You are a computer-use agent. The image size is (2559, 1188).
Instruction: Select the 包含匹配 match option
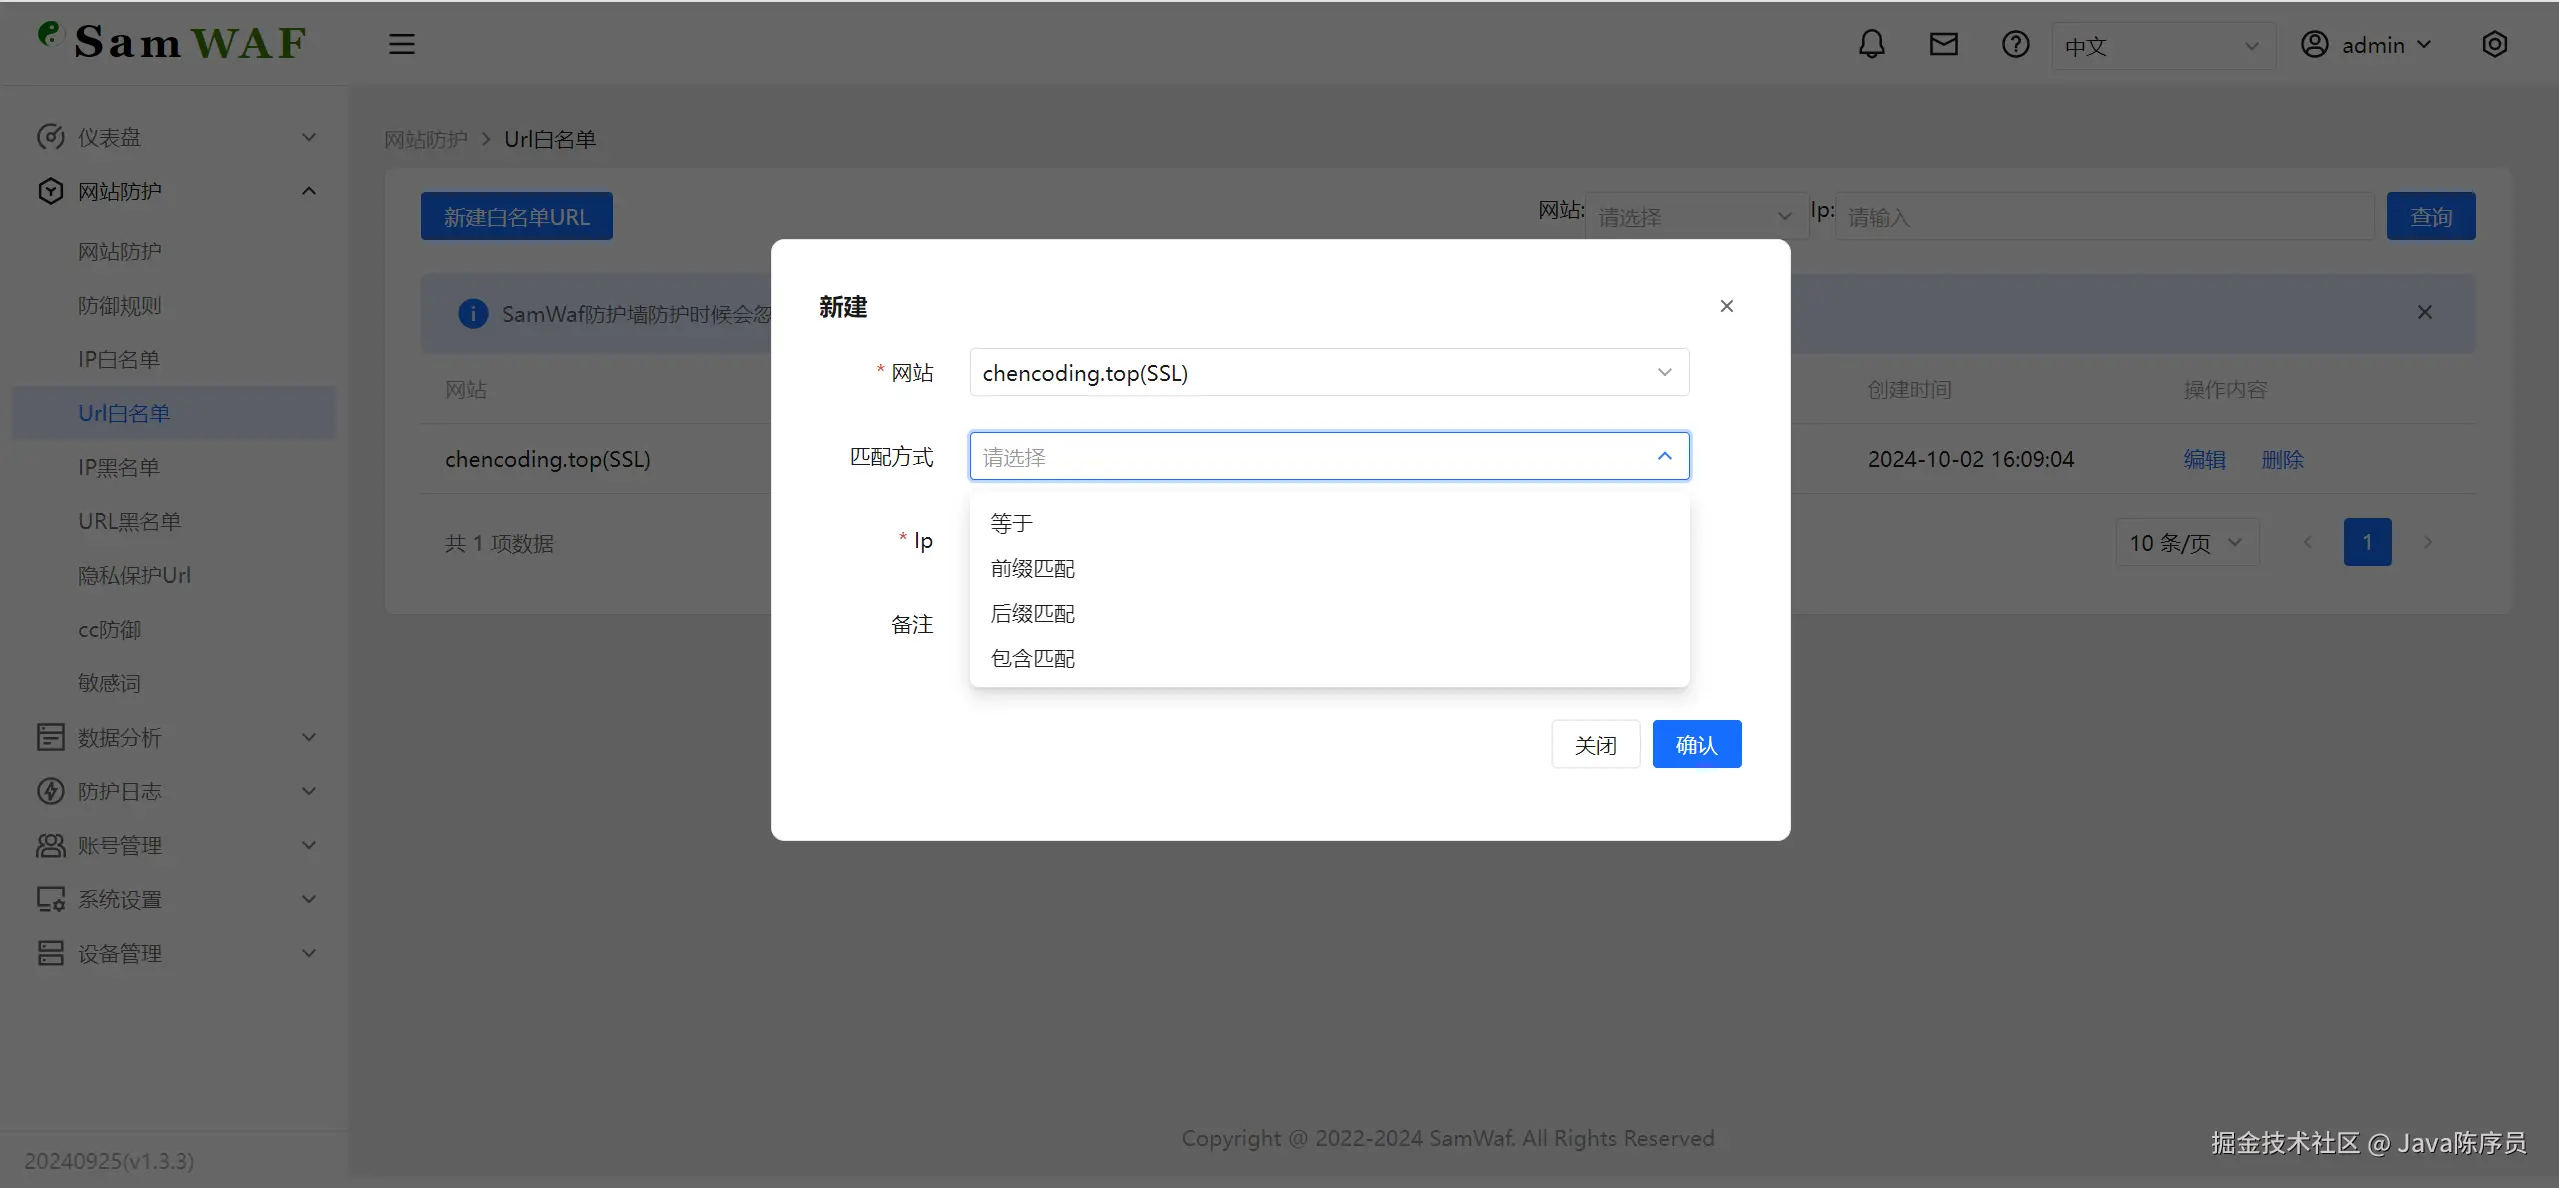click(1032, 658)
